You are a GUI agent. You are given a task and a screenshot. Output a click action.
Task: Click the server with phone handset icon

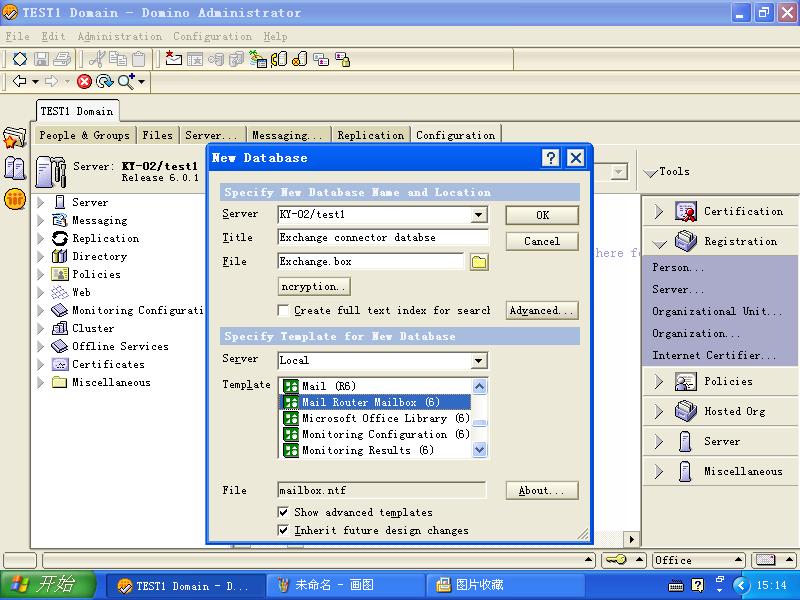click(x=279, y=59)
